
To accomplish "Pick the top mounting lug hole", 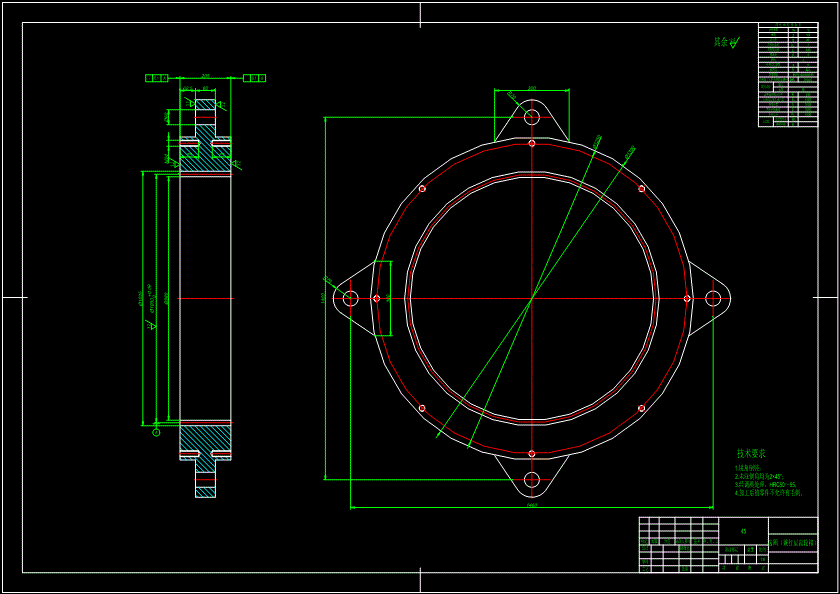I will pos(531,116).
